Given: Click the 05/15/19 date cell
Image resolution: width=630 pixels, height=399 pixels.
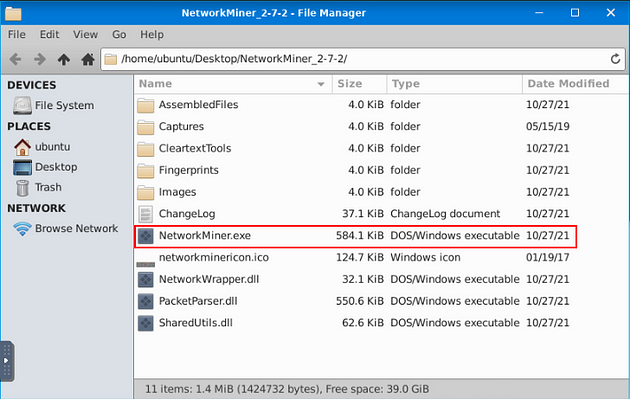Looking at the screenshot, I should pos(548,127).
